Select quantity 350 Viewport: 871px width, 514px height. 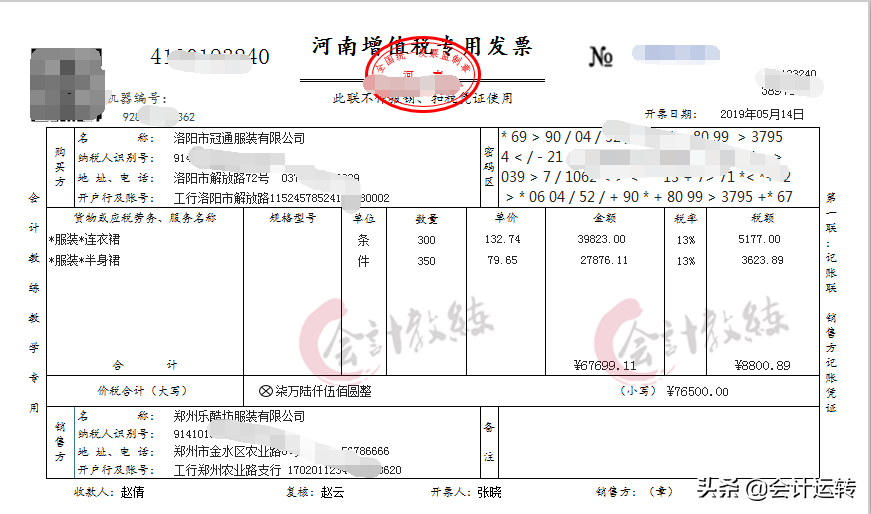pyautogui.click(x=426, y=261)
